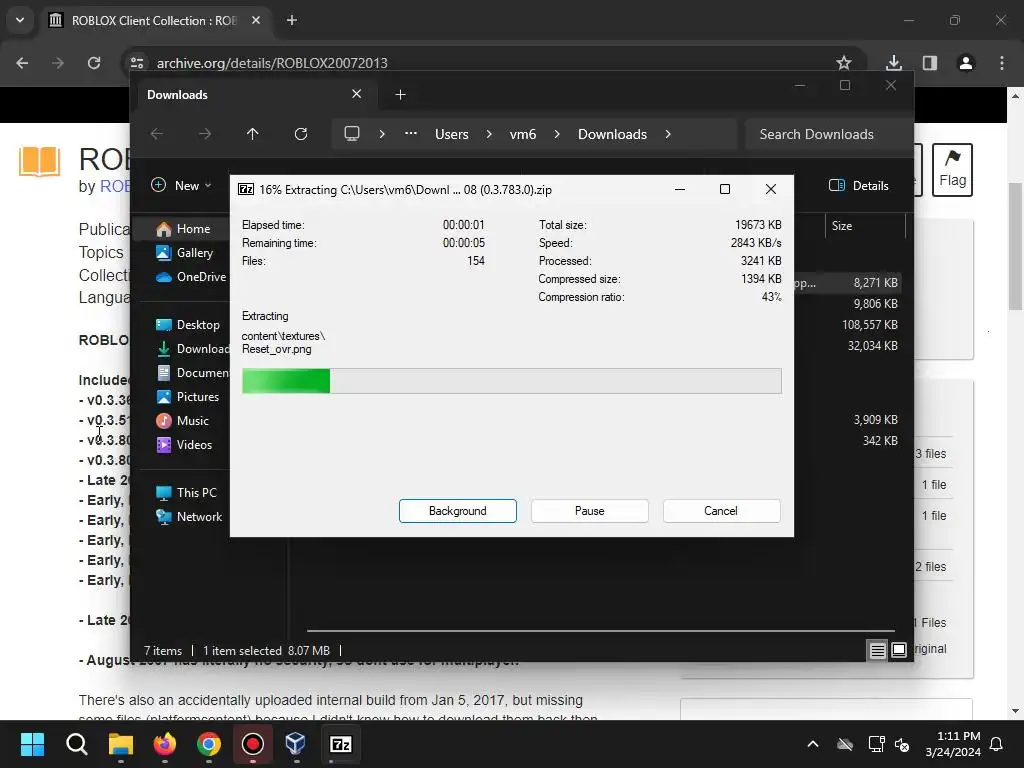The image size is (1024, 768).
Task: Expand chevron after Downloads in breadcrumb
Action: point(668,134)
